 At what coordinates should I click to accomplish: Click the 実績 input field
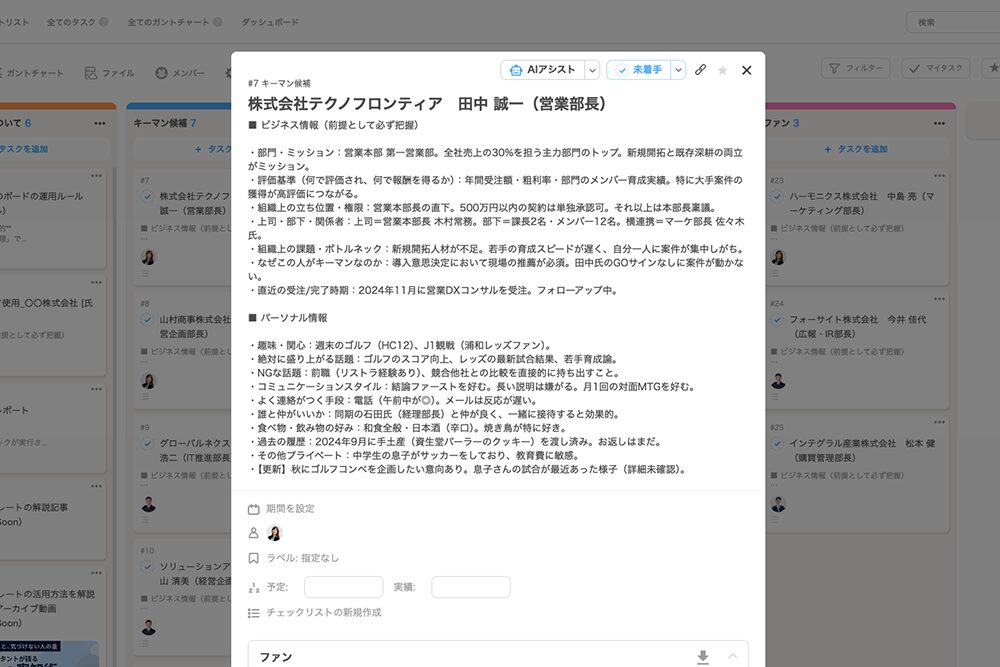click(x=471, y=587)
